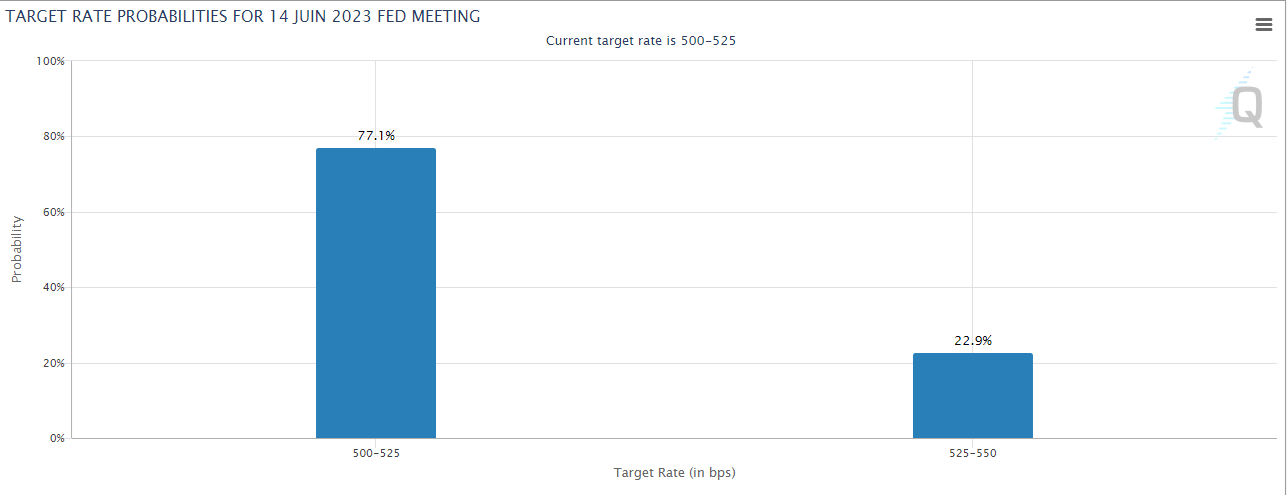Click the 500-525 x-axis category label

click(375, 453)
